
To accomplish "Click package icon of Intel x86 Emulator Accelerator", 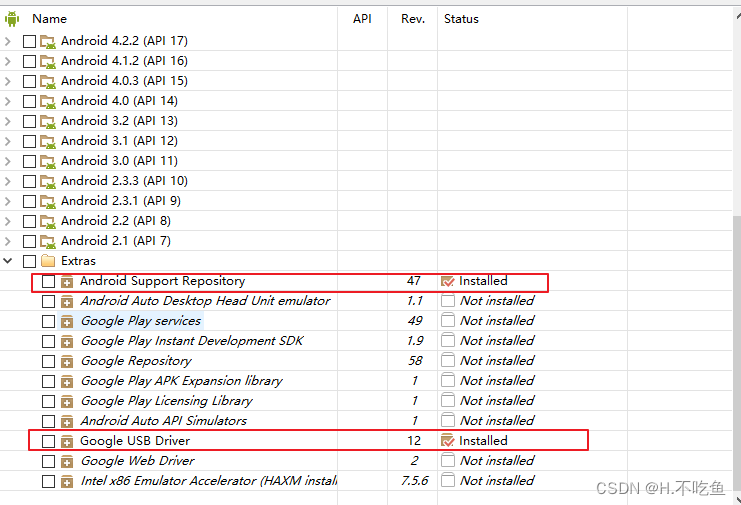I will [x=67, y=482].
